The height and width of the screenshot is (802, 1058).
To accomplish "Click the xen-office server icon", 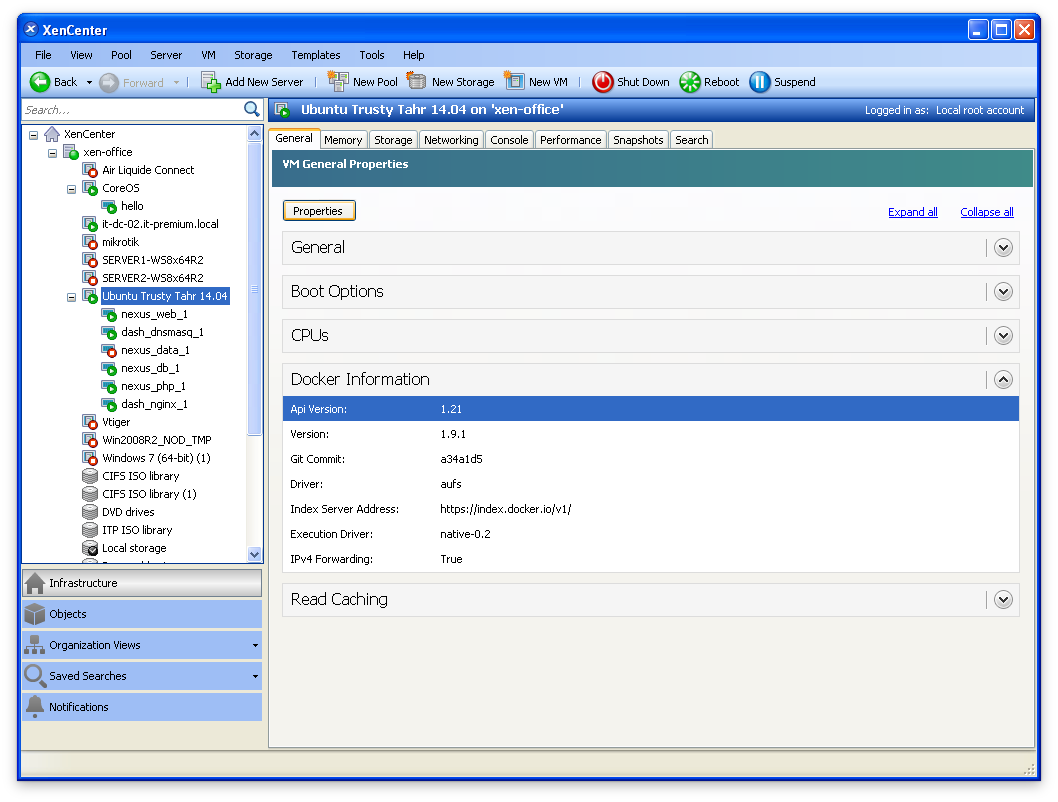I will [x=71, y=152].
